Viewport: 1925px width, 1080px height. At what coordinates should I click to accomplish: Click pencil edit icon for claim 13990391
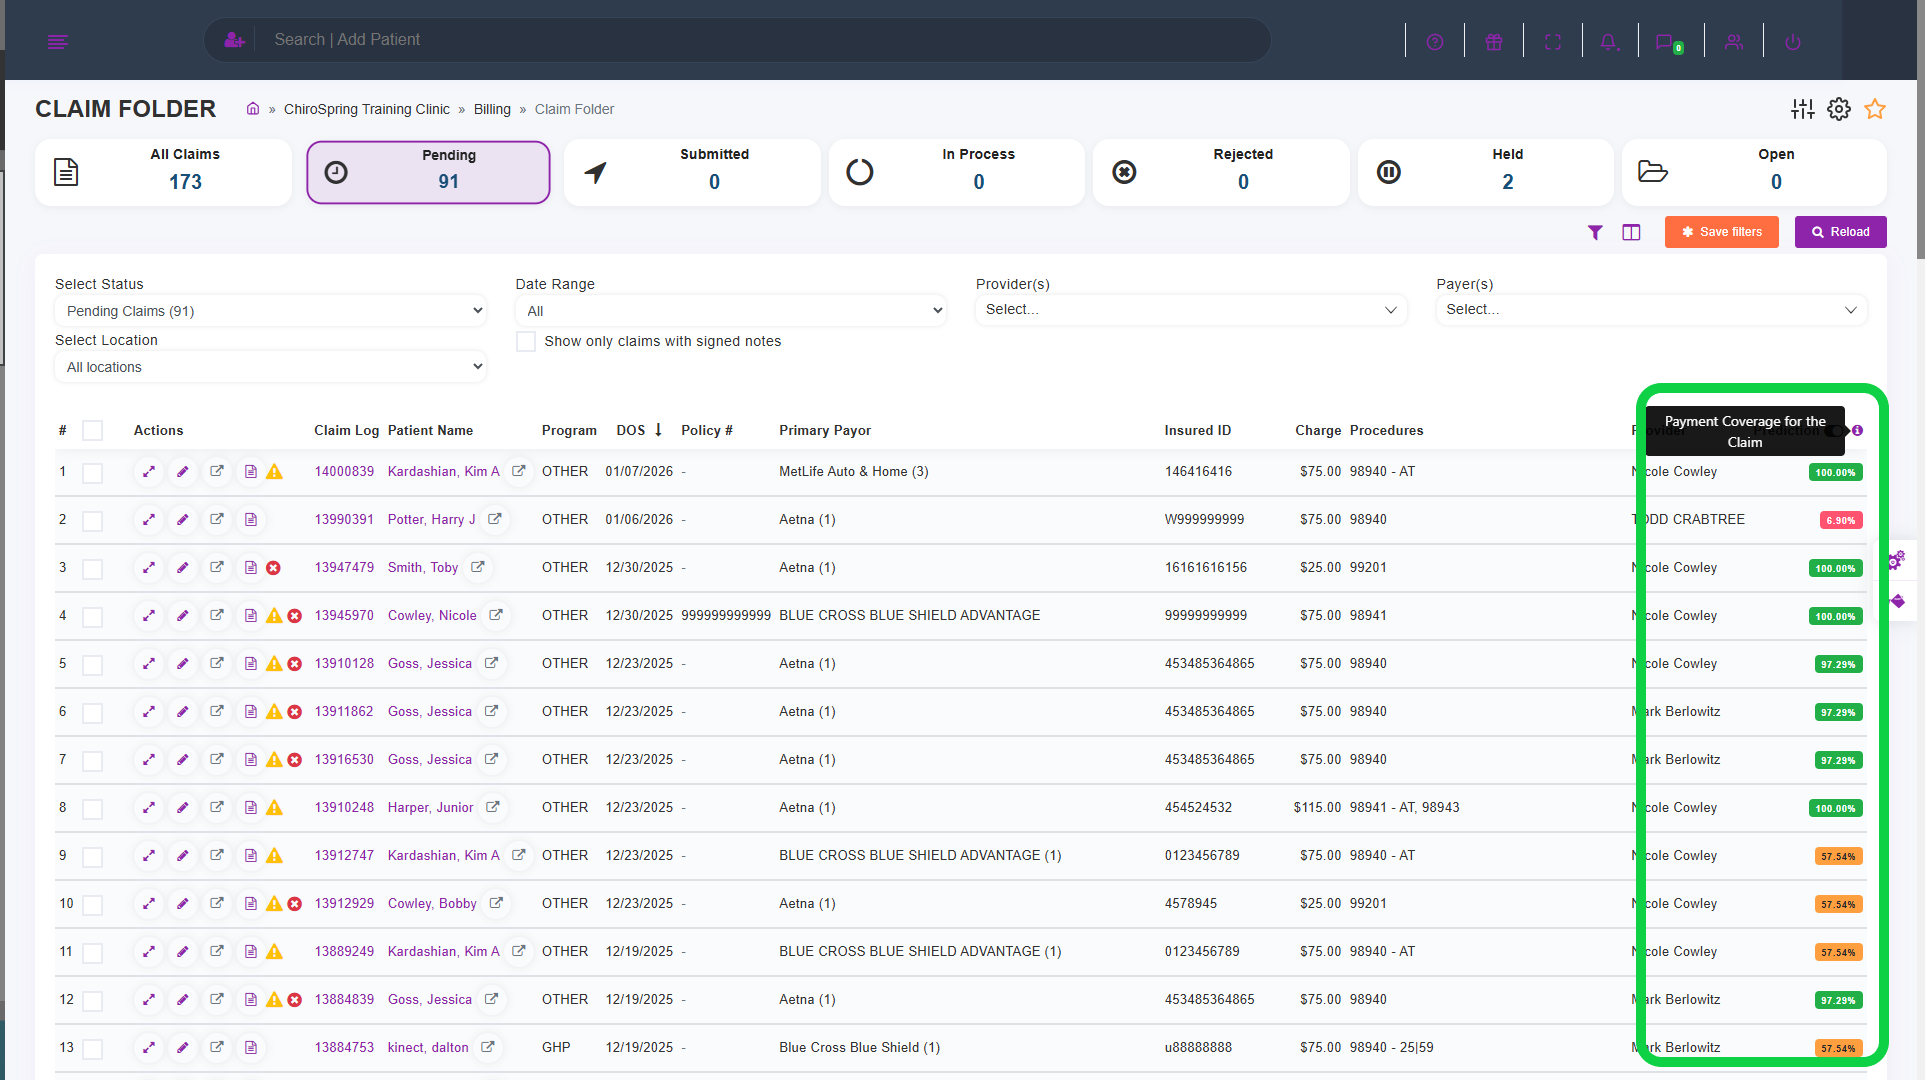click(182, 520)
